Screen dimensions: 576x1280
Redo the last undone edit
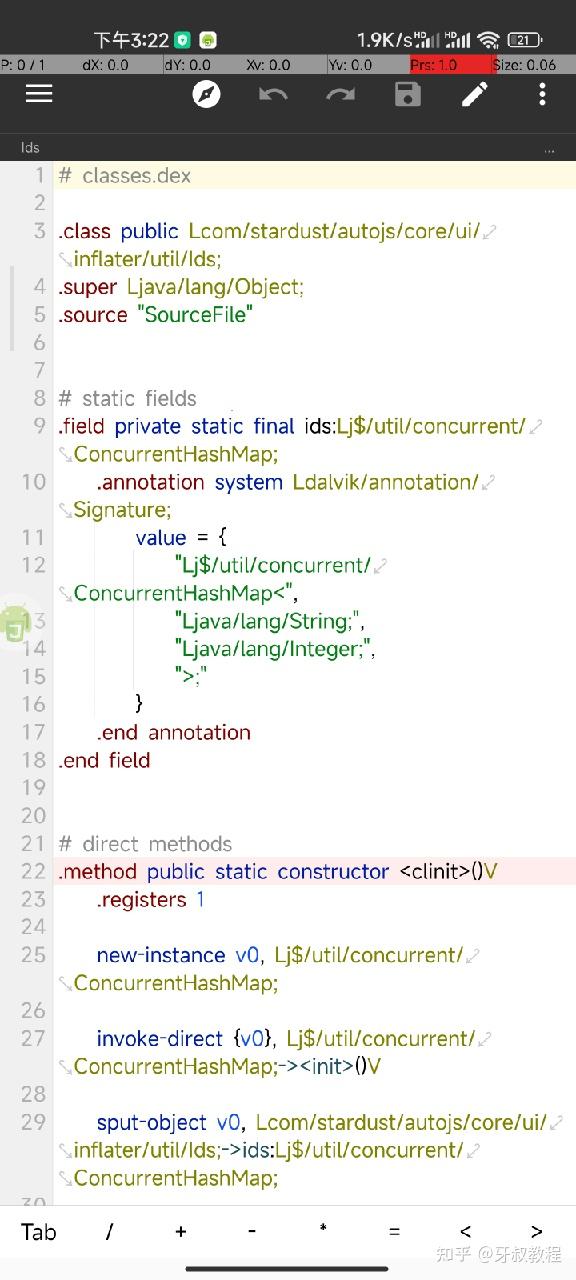click(341, 95)
